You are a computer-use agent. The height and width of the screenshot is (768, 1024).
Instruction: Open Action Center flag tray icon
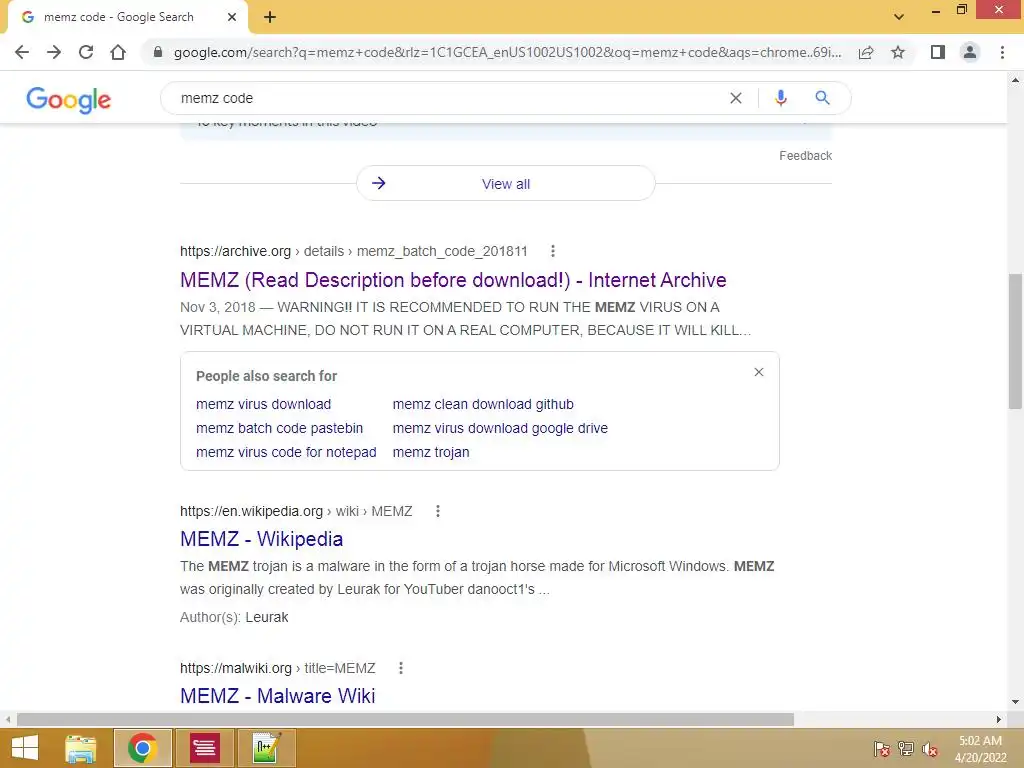[881, 749]
